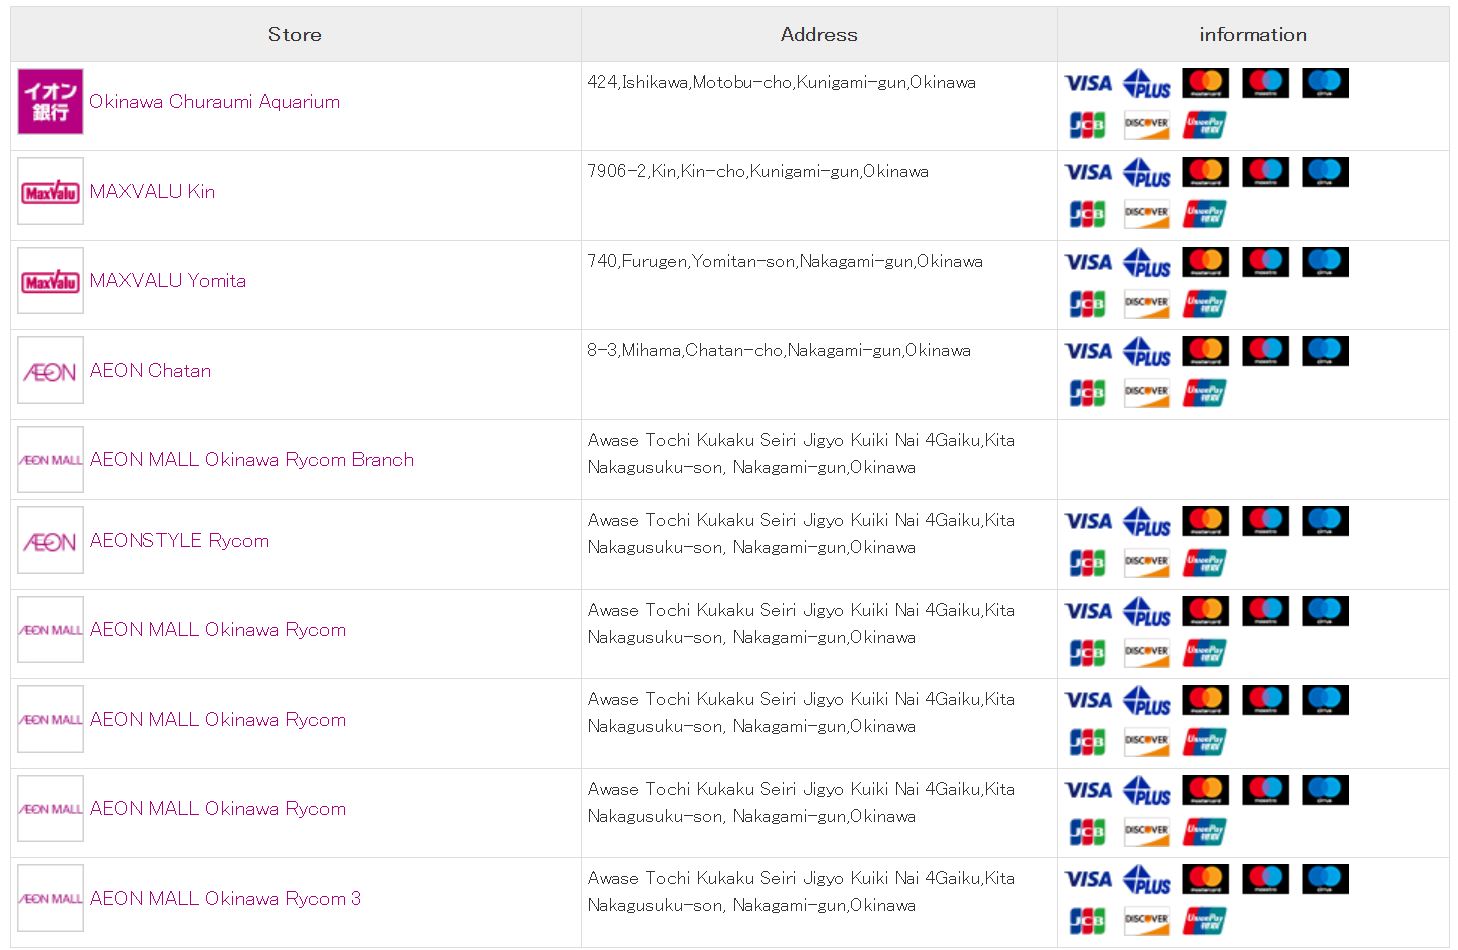
Task: Click the Cirrus icon in Okinawa Churaumi Aquarium row
Action: click(1325, 83)
